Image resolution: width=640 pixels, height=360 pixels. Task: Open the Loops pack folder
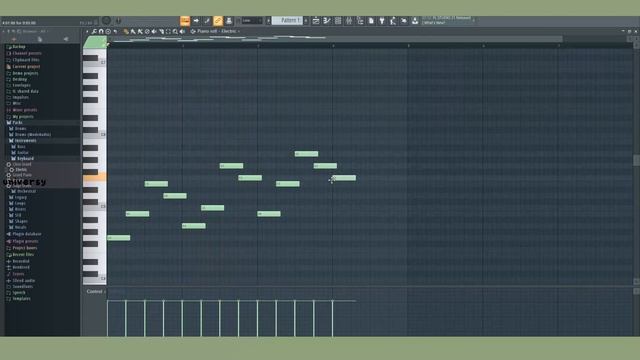point(20,203)
